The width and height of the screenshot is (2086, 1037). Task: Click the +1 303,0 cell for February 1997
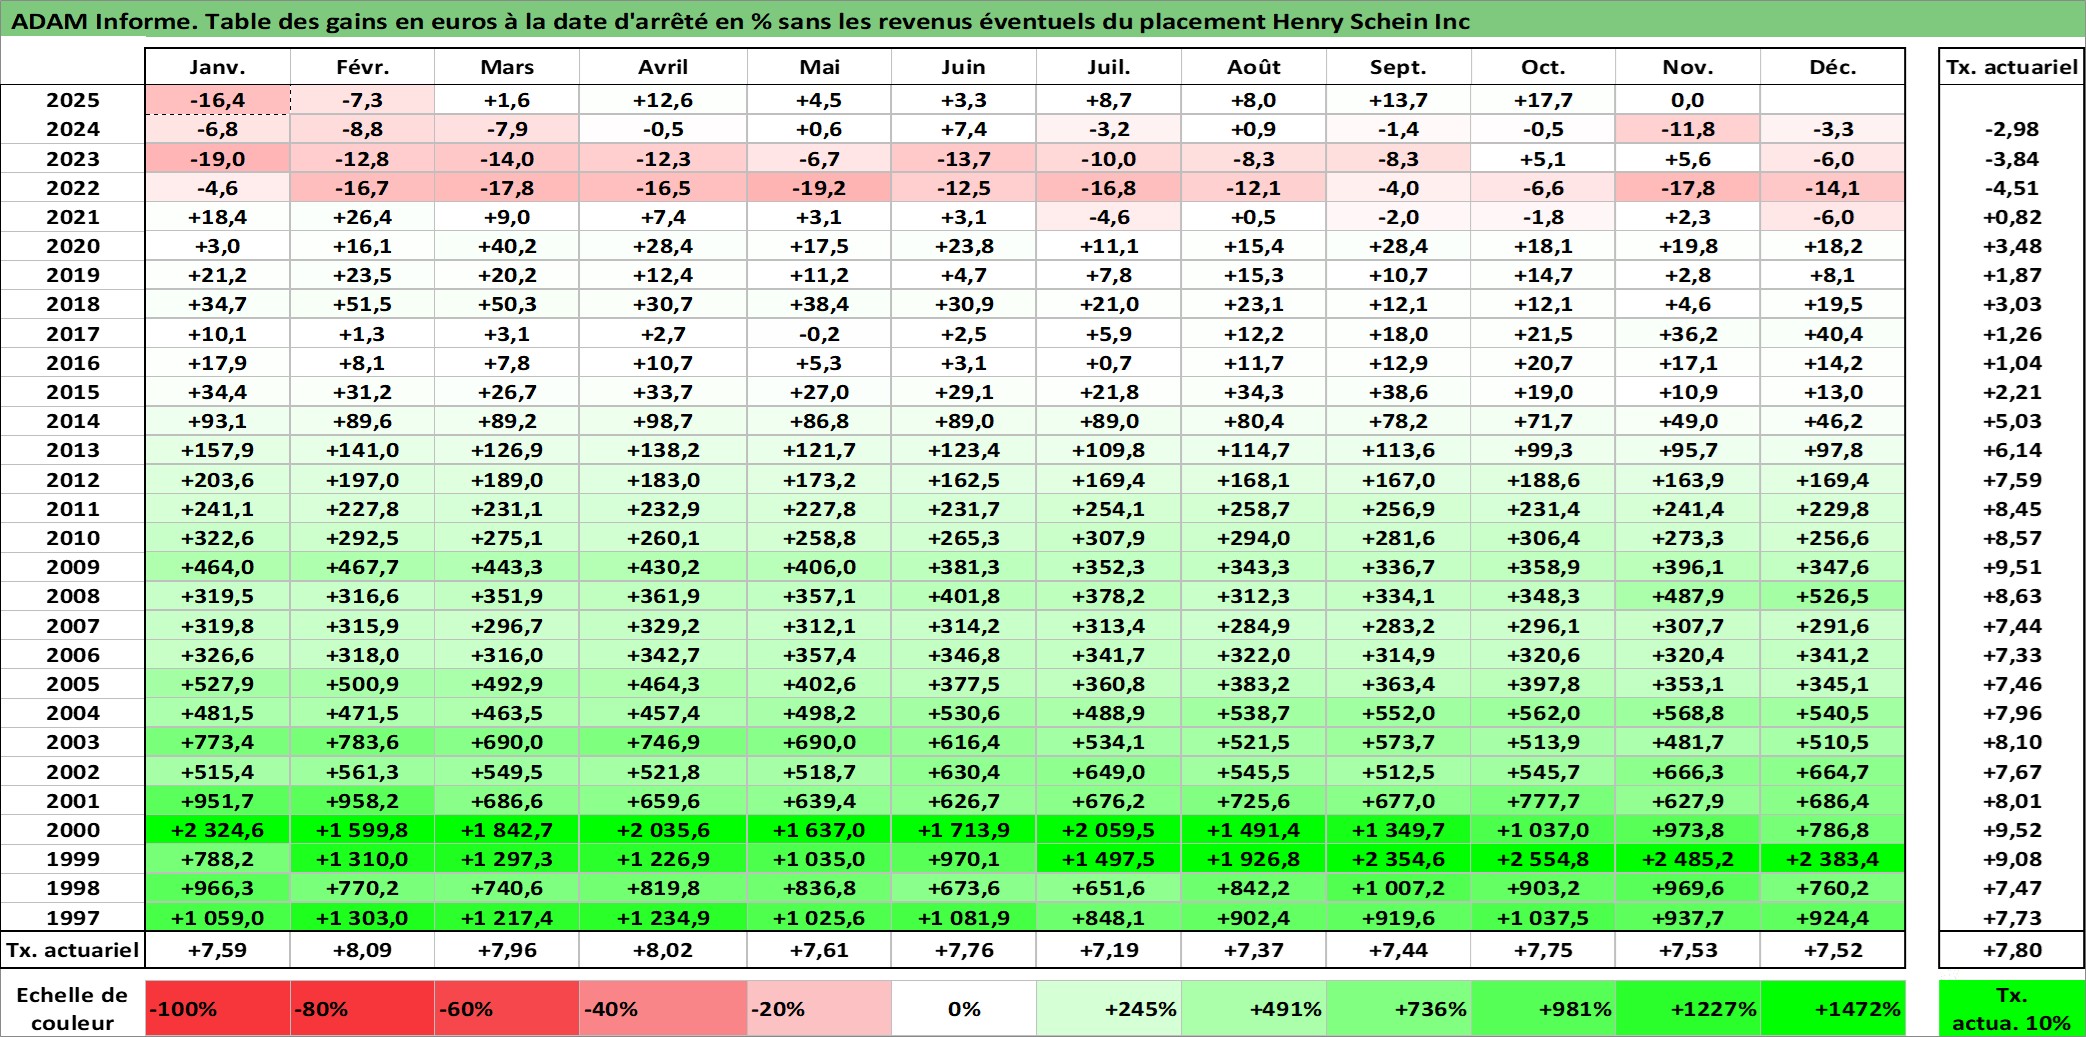[362, 918]
